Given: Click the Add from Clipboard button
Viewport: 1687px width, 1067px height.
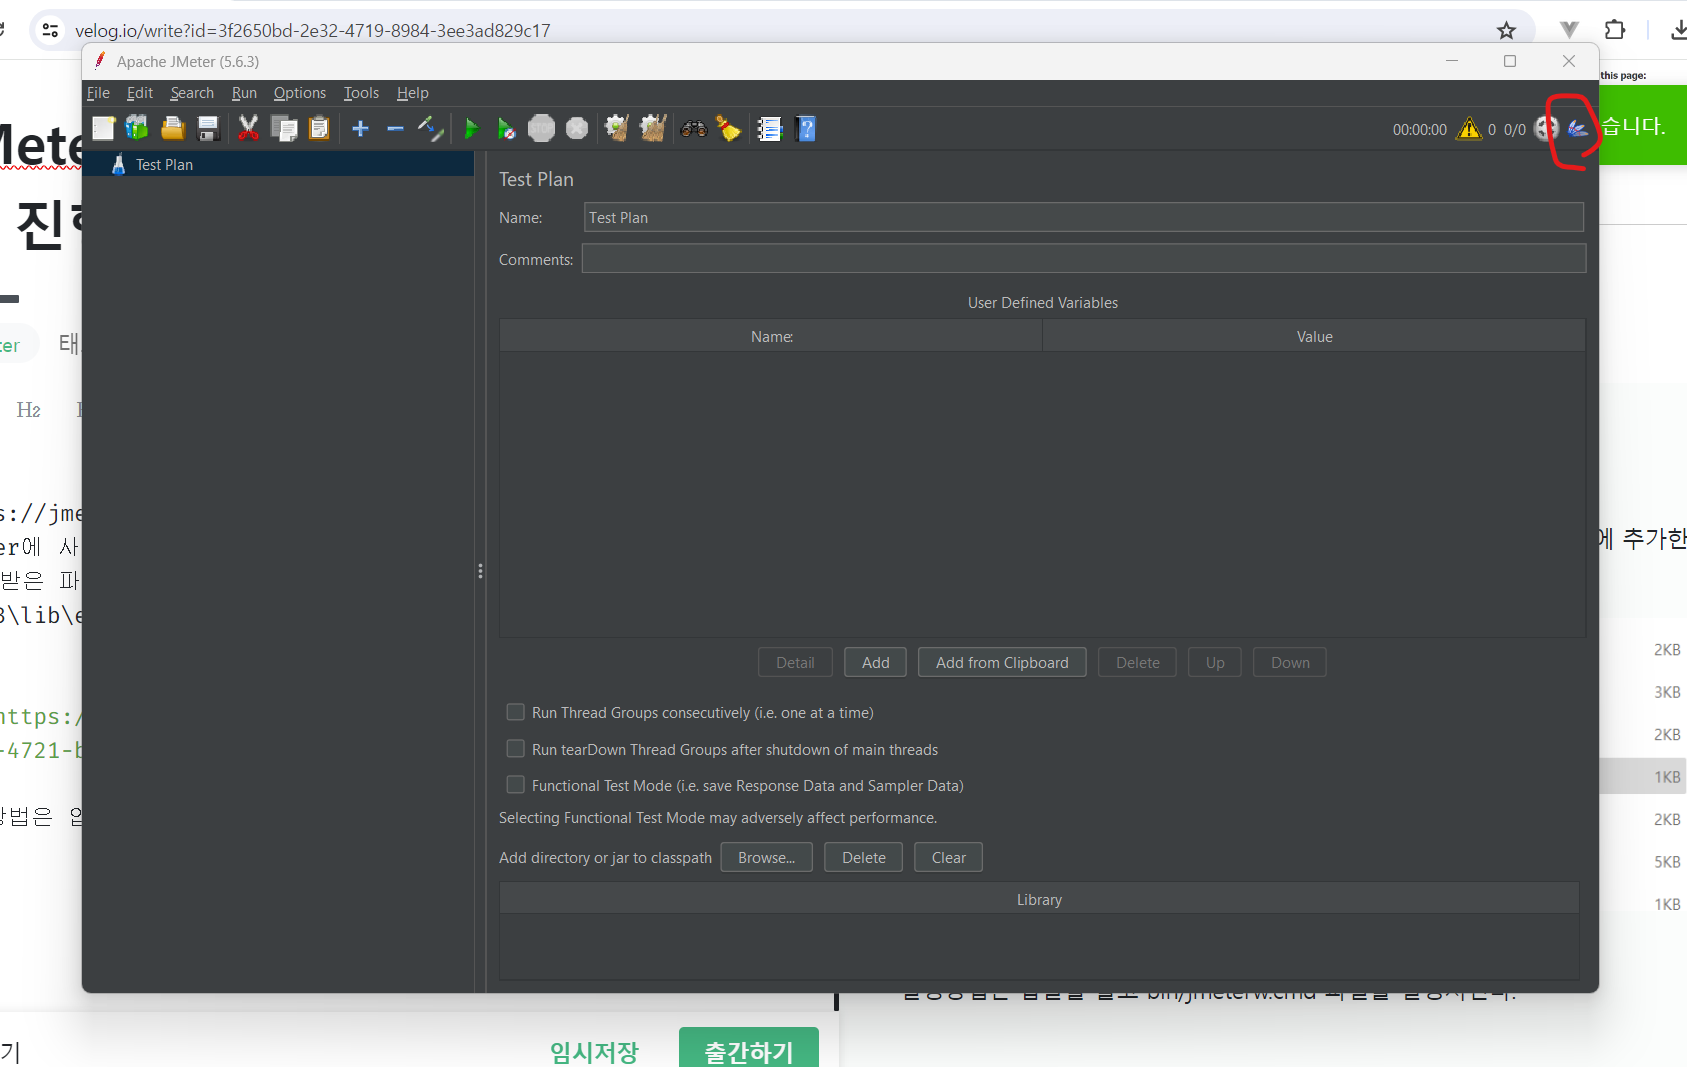Looking at the screenshot, I should 1002,662.
